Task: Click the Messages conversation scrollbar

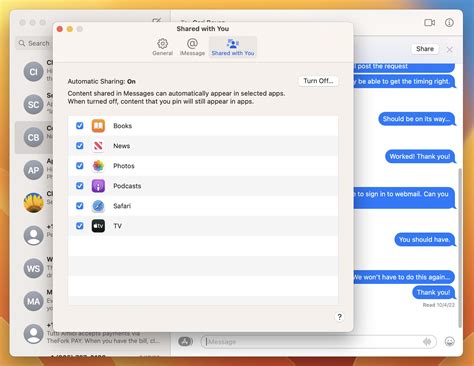Action: [x=460, y=248]
